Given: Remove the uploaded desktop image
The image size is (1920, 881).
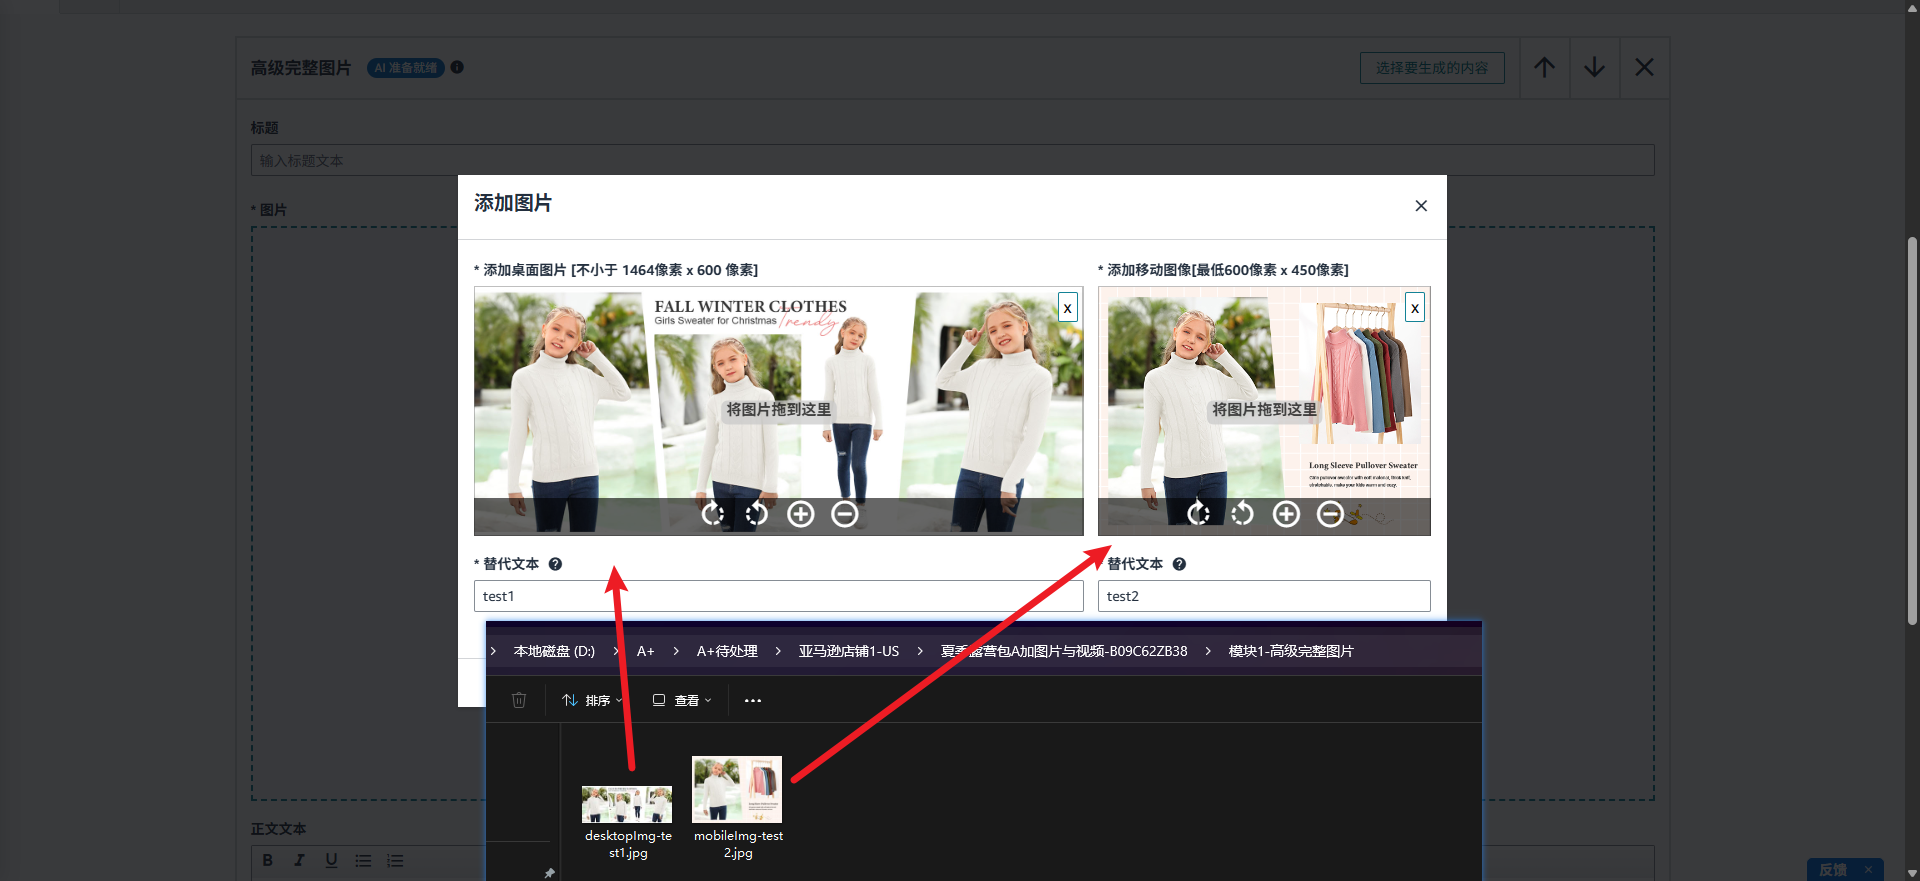Looking at the screenshot, I should pos(1068,307).
